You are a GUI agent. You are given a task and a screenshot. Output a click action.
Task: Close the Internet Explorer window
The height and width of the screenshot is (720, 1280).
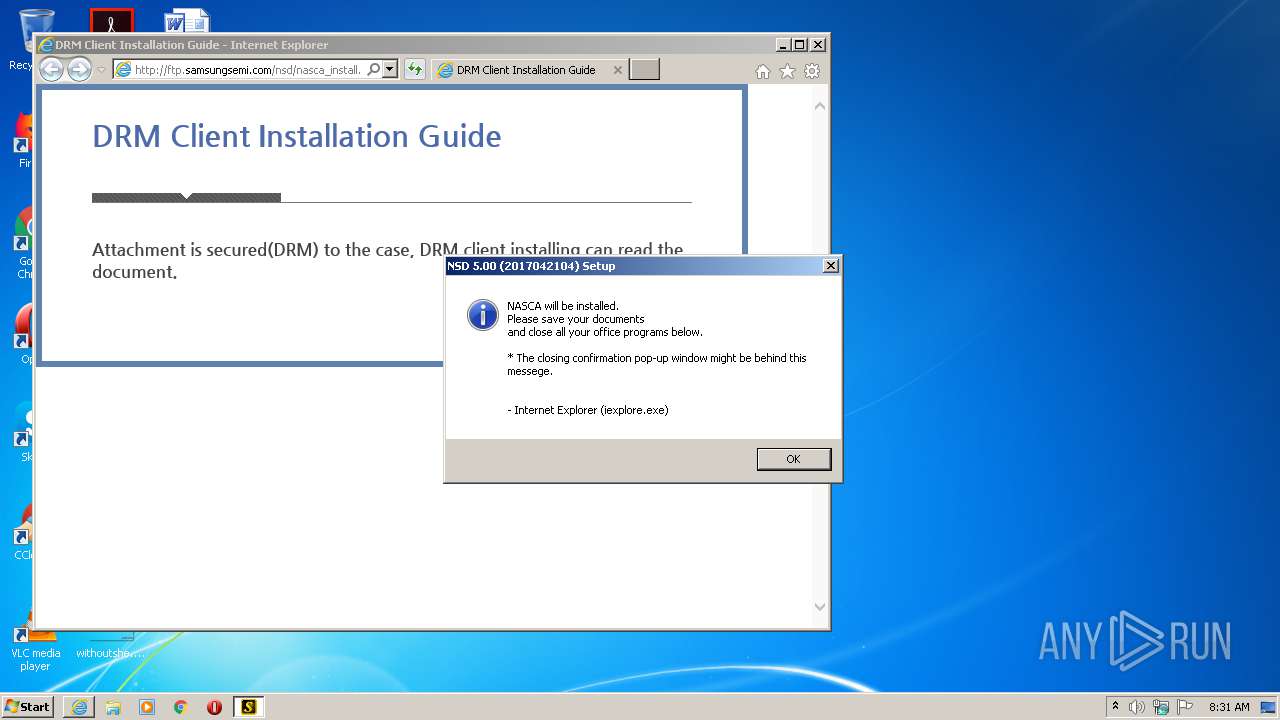pyautogui.click(x=817, y=45)
